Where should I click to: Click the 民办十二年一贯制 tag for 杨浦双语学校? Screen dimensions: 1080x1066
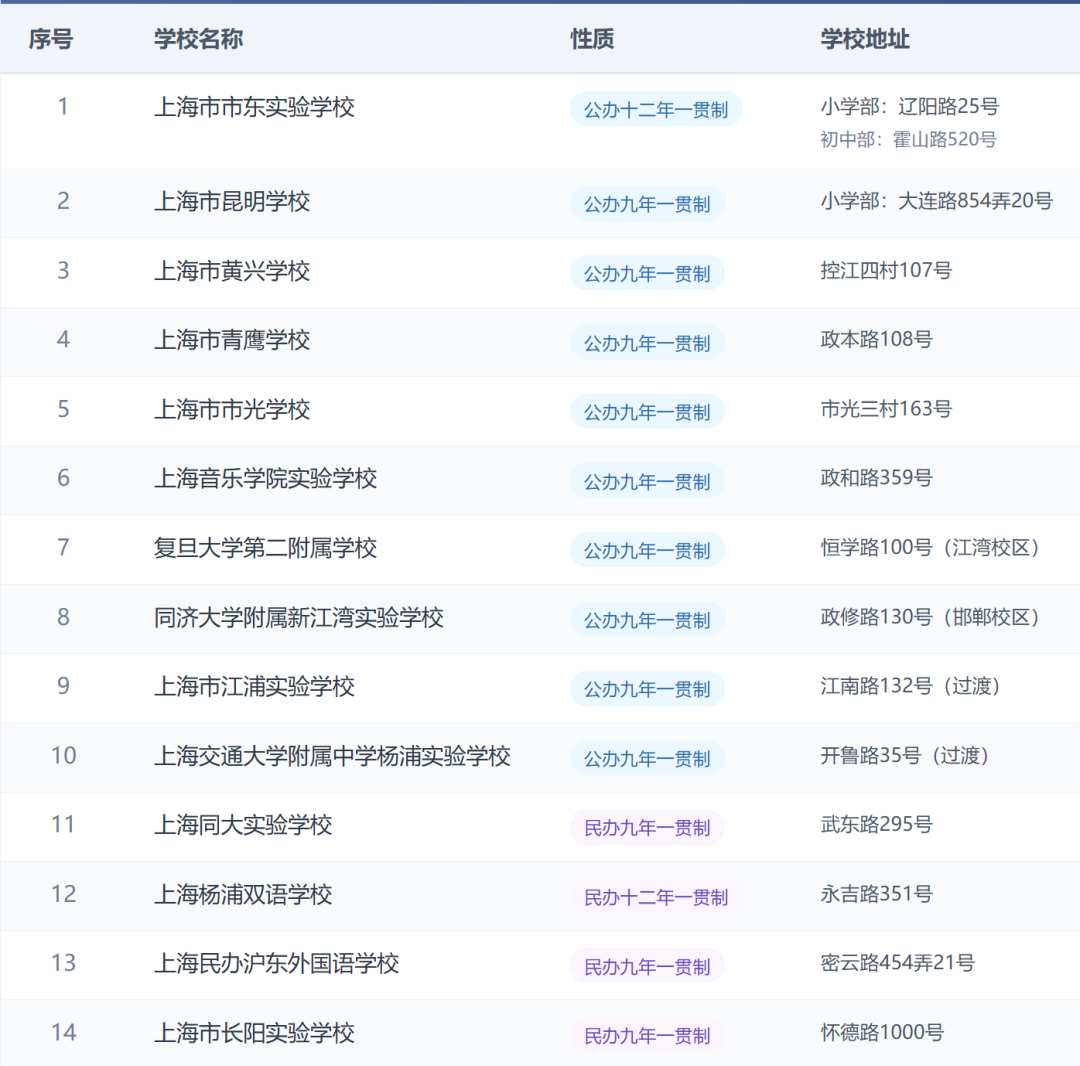click(656, 897)
